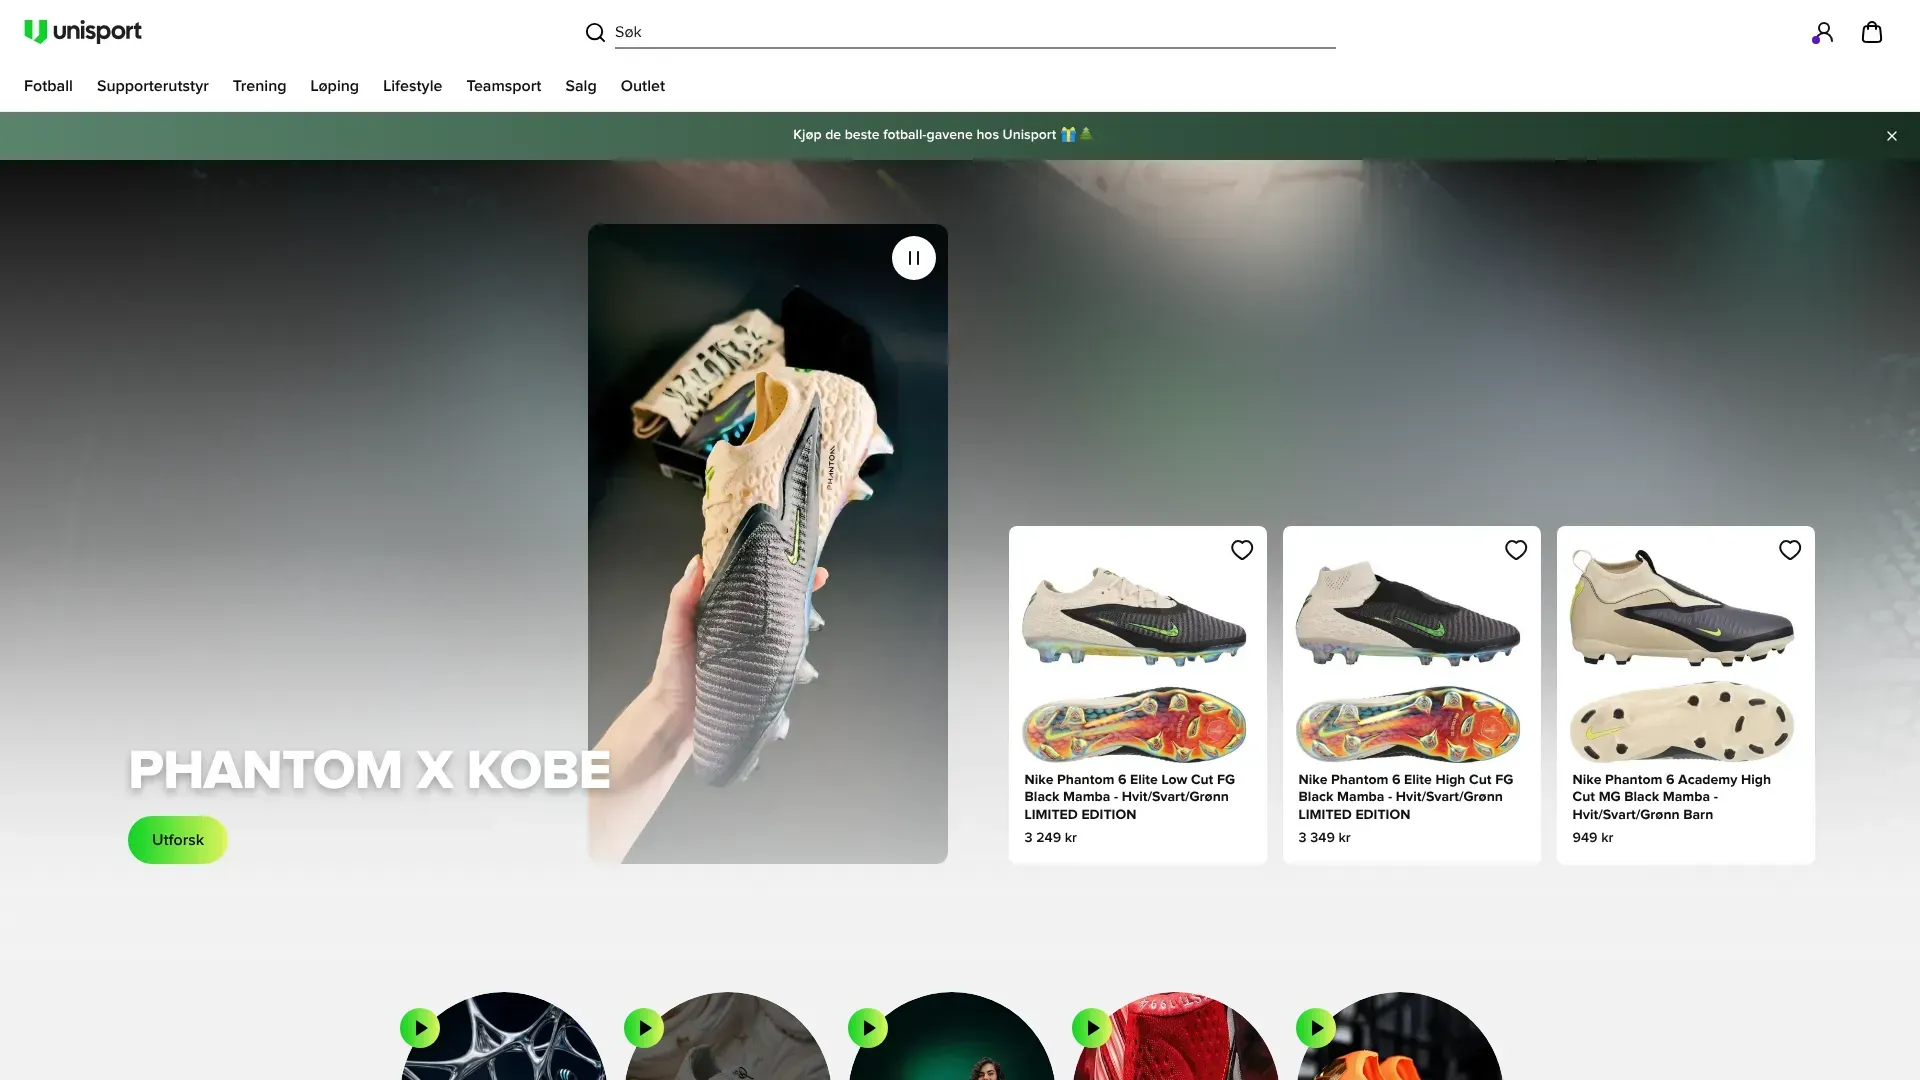Open the Outlet link
Screen dimensions: 1920x1080
coord(642,86)
